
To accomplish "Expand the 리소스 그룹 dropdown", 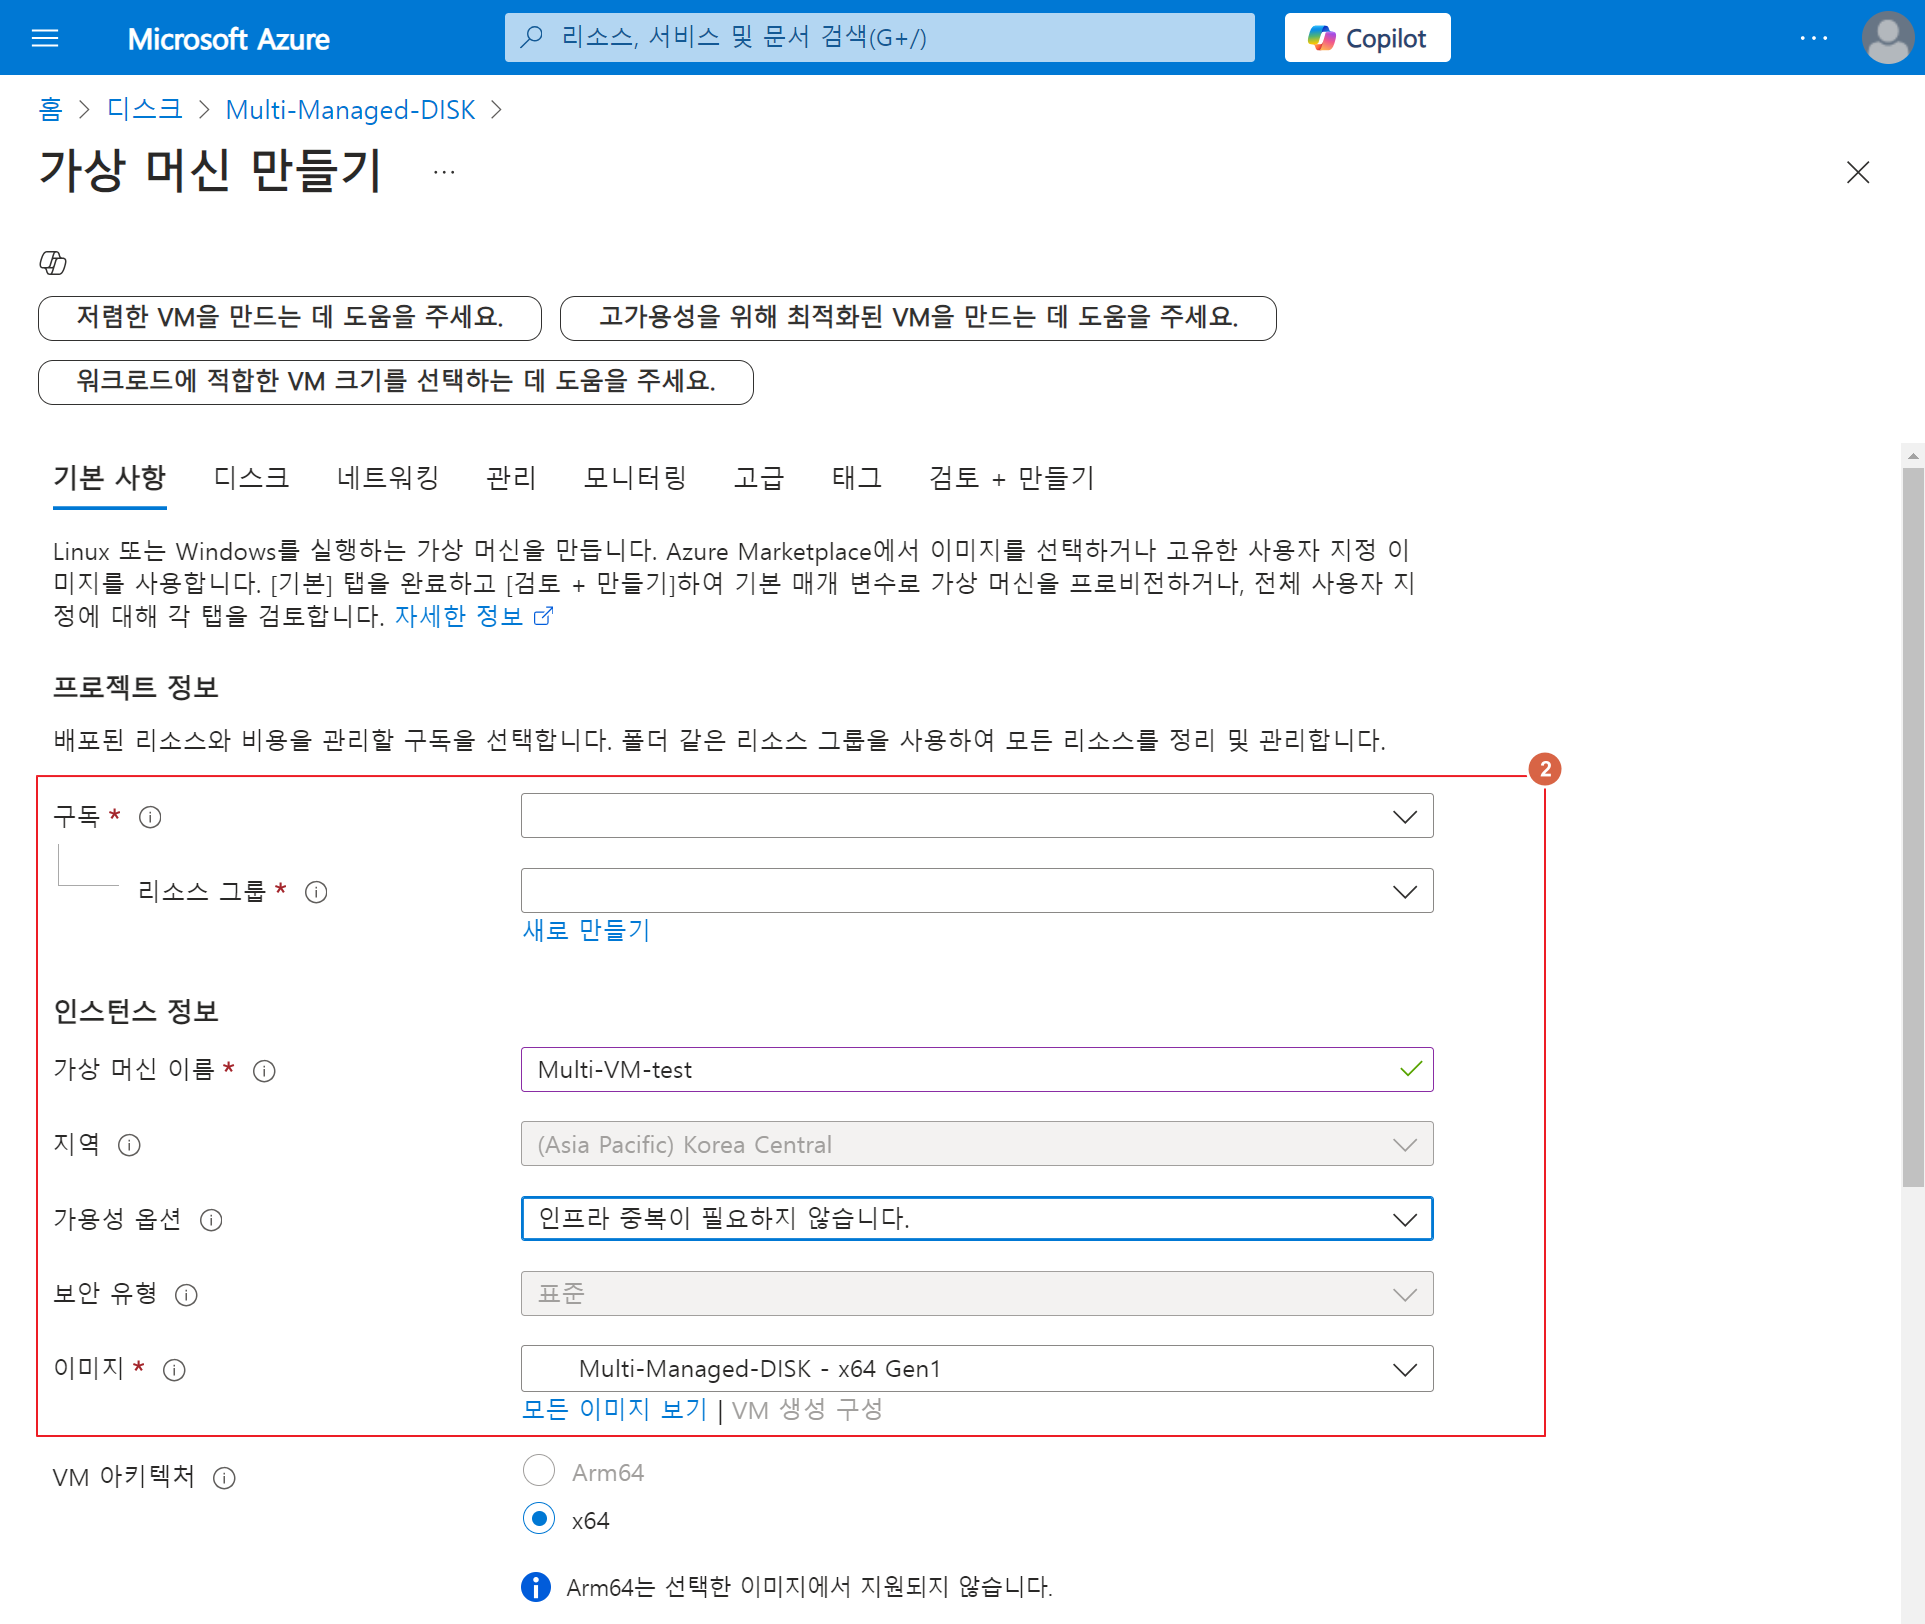I will coord(976,891).
